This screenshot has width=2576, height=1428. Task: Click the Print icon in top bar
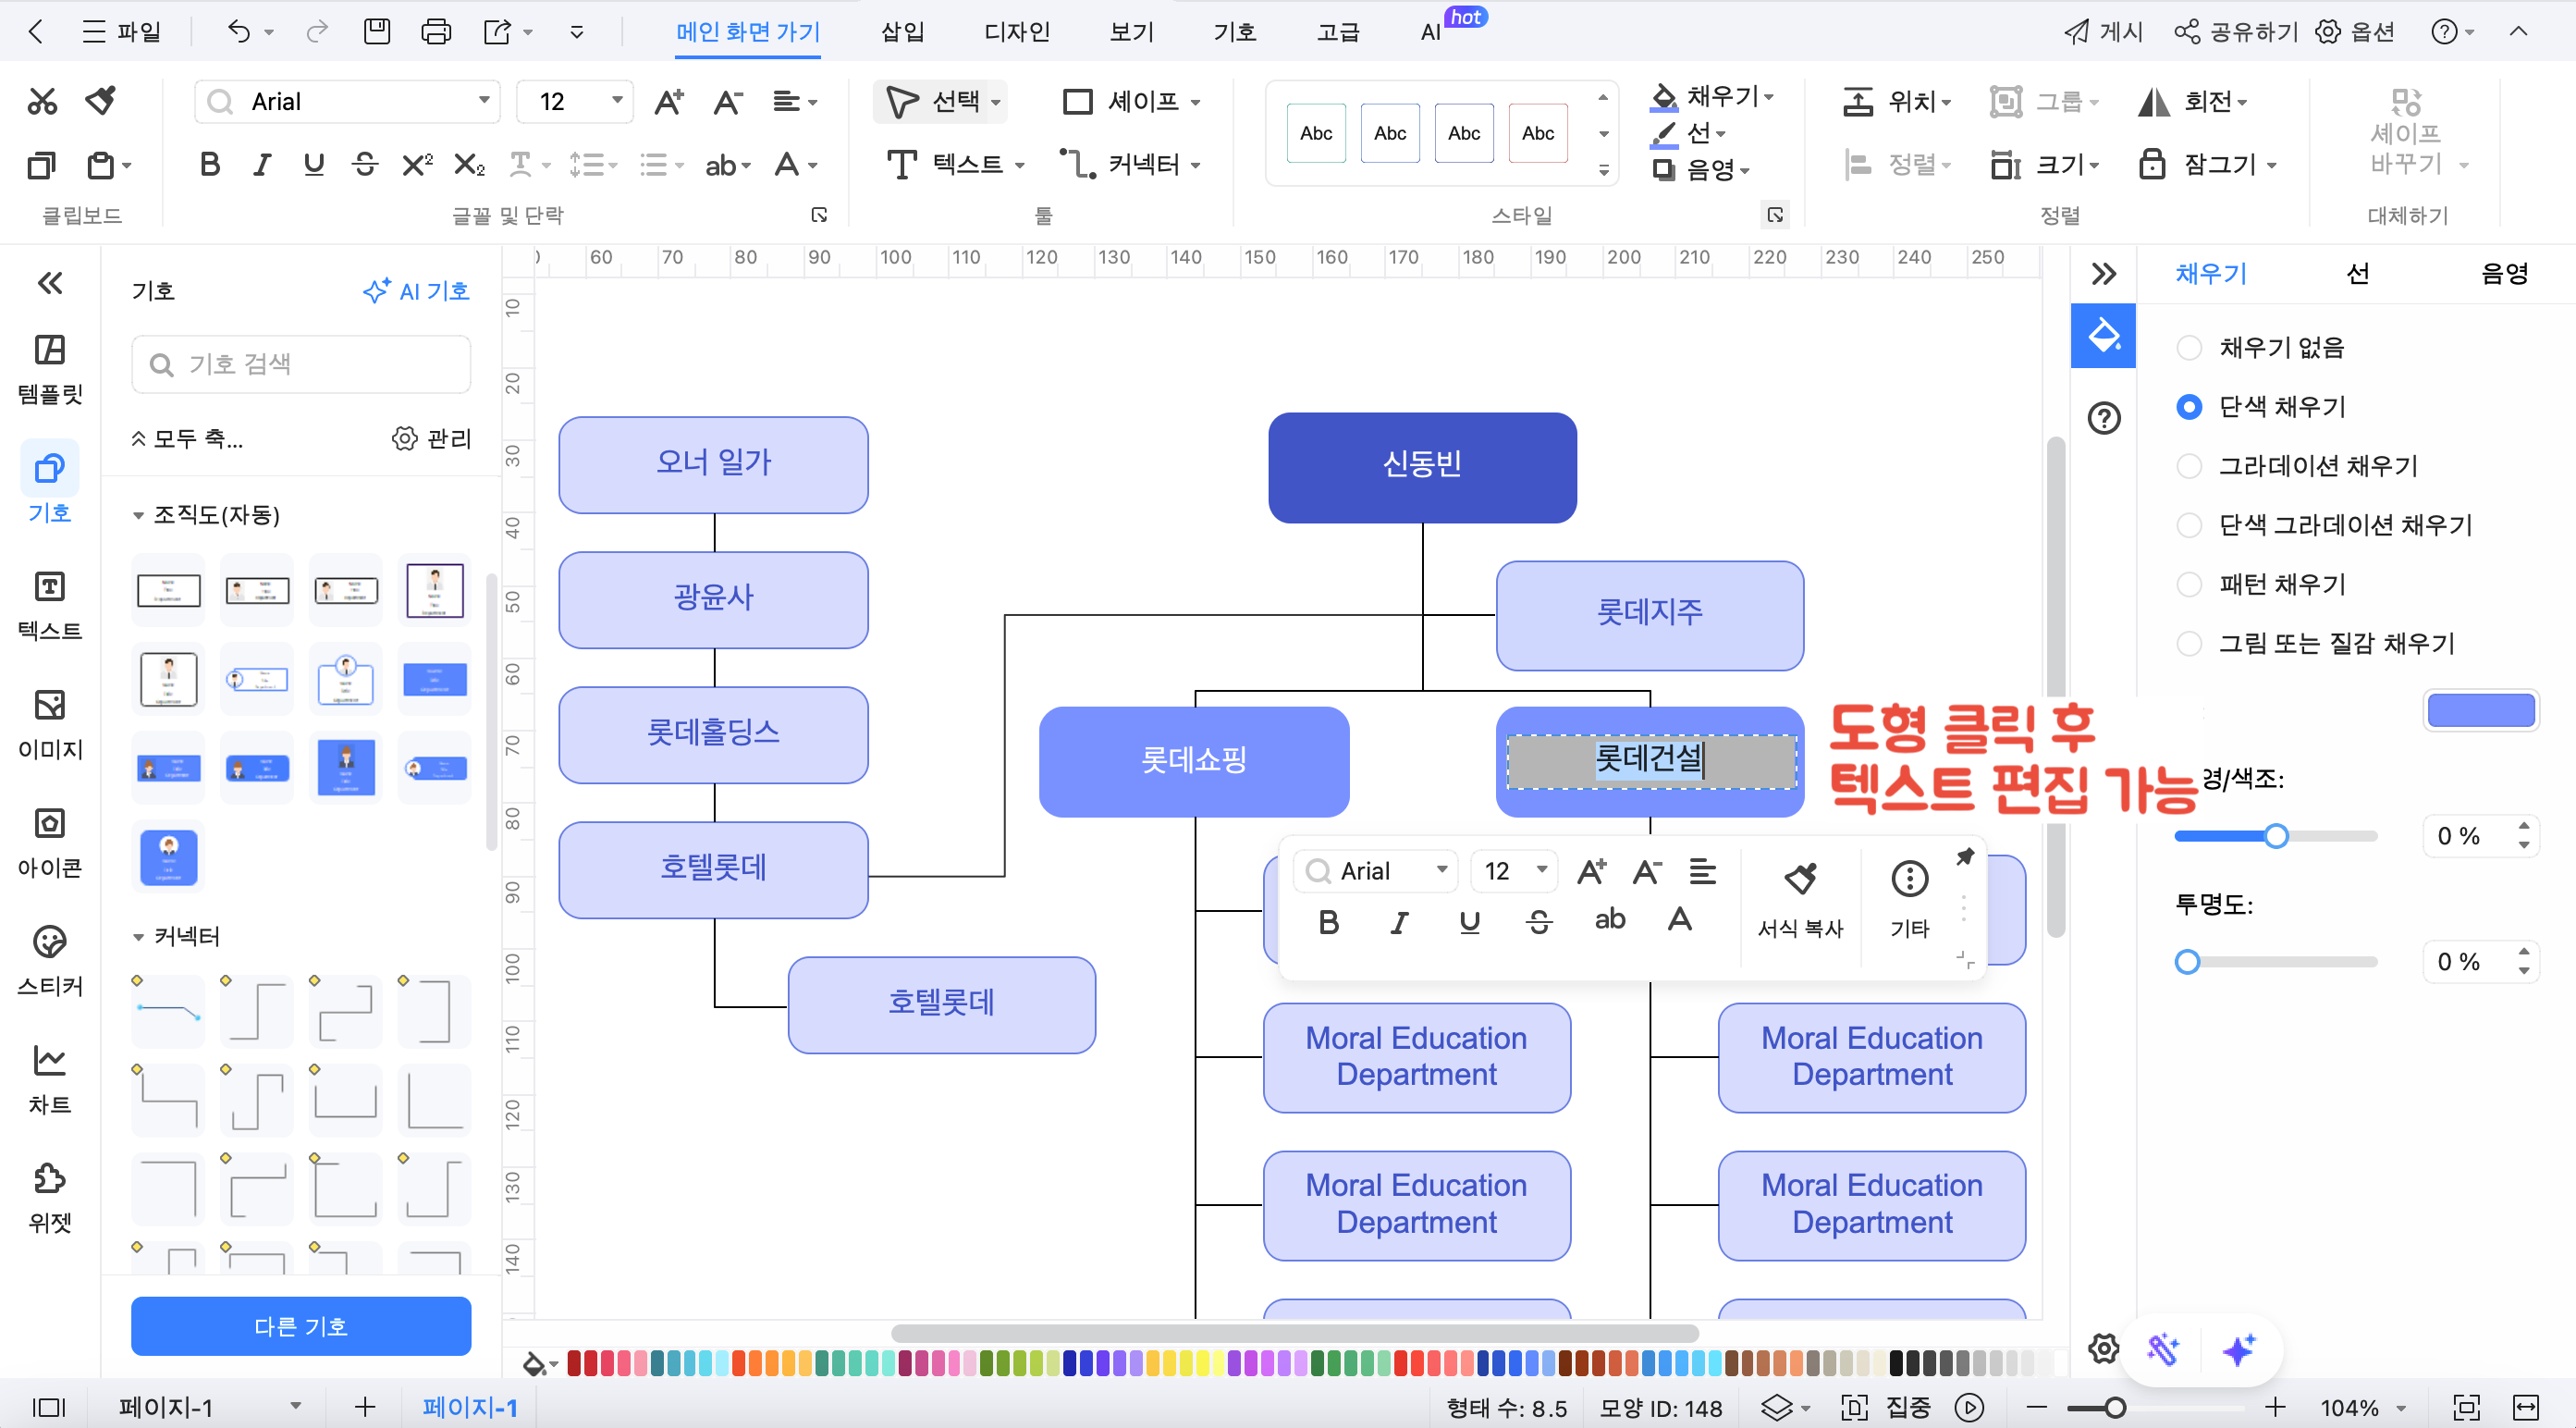point(436,32)
